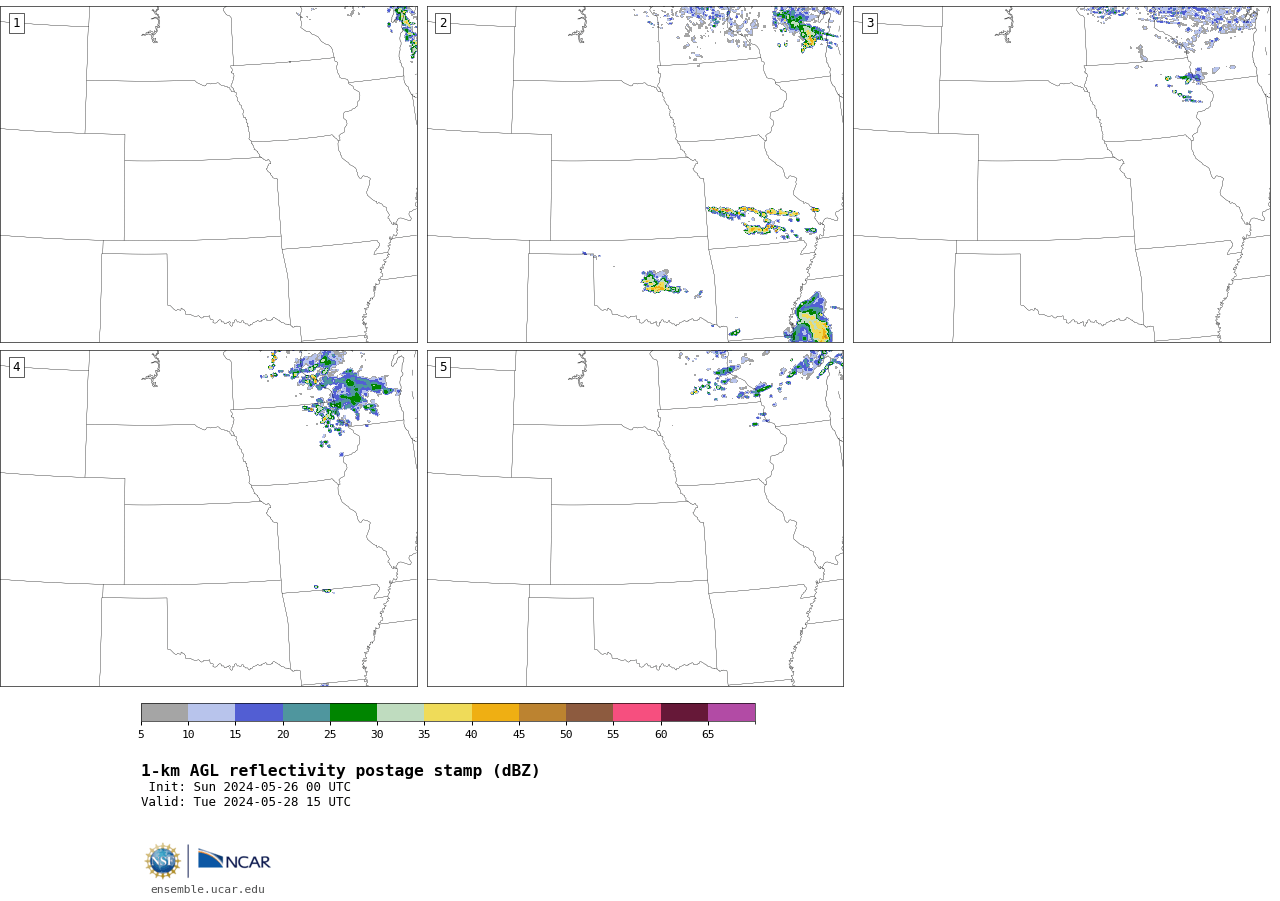
Task: Click the colorbar tick label 50
Action: 566,735
